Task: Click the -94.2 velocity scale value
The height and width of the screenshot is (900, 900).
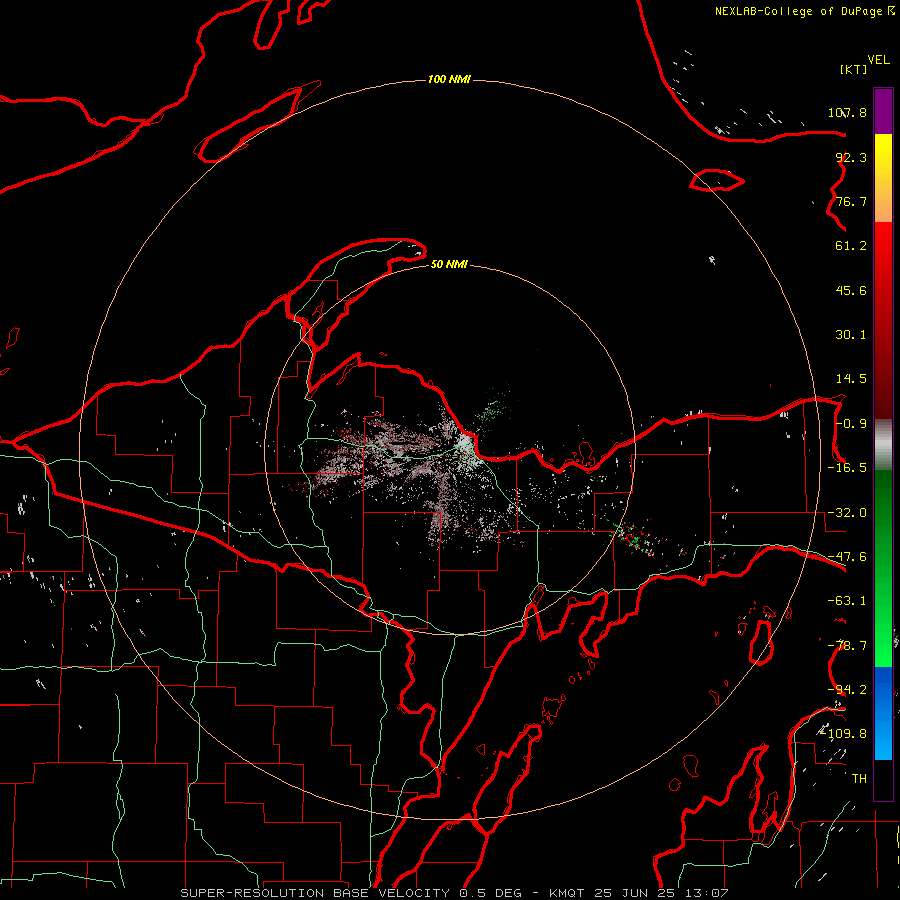Action: [847, 690]
